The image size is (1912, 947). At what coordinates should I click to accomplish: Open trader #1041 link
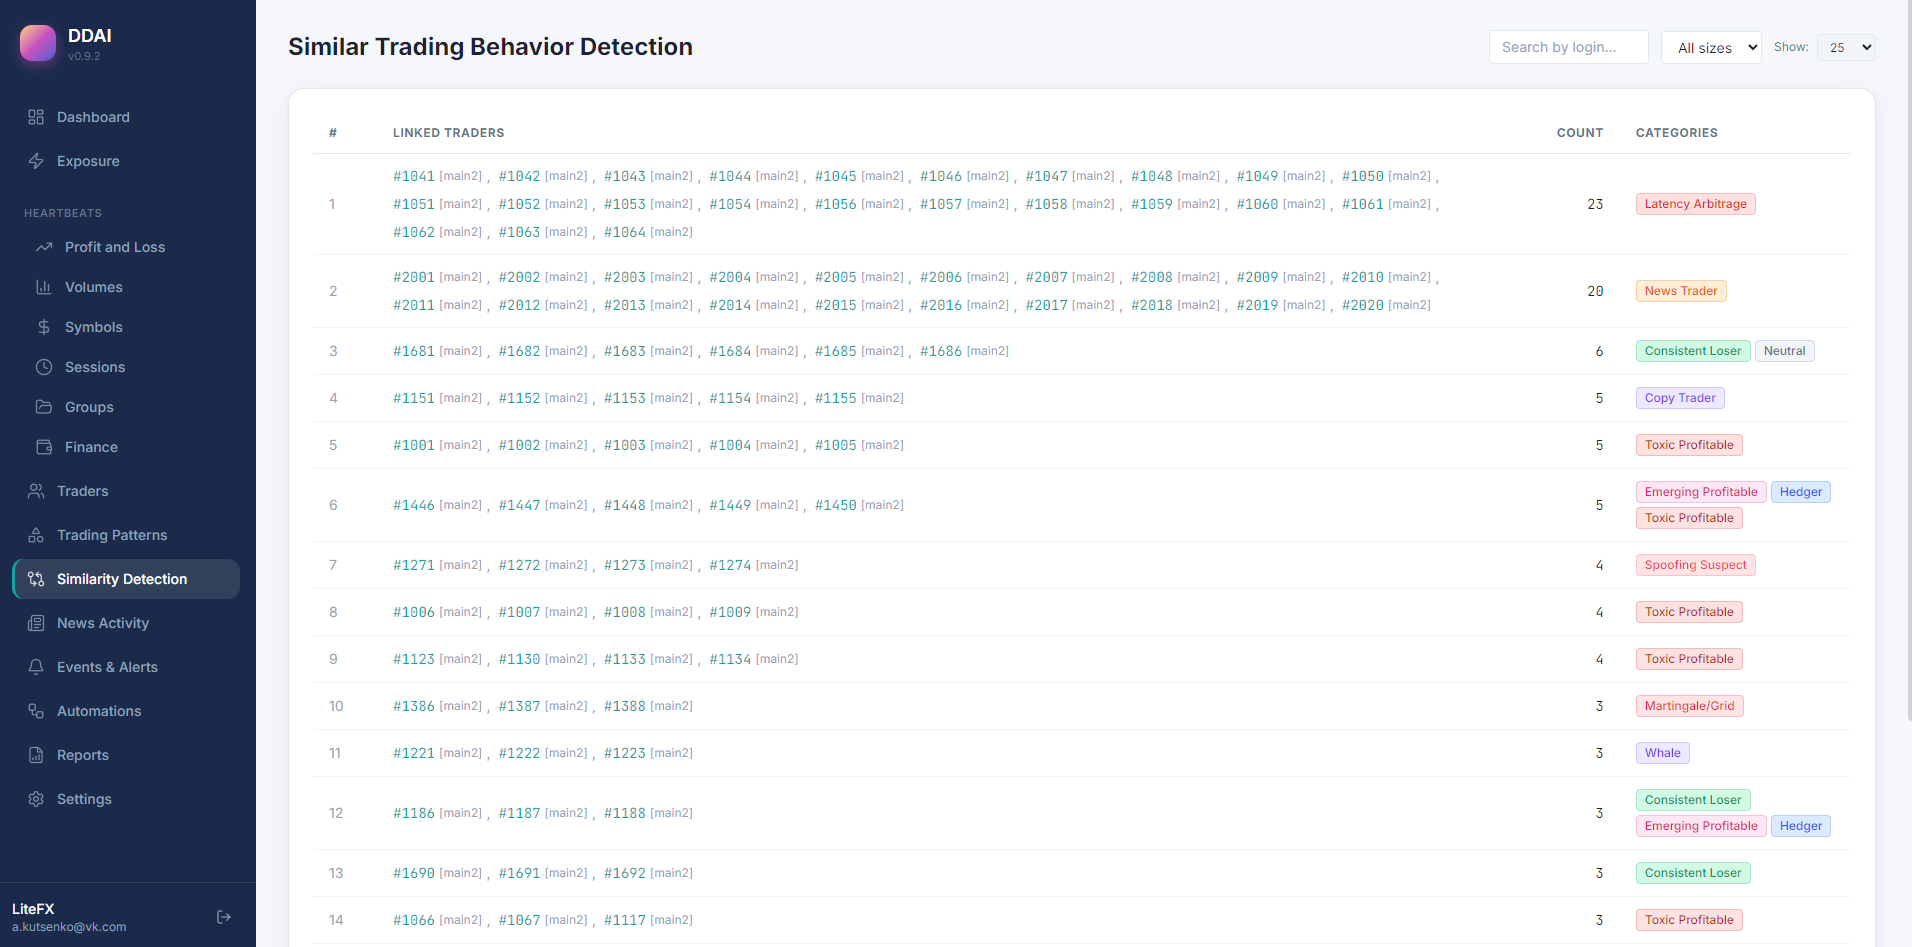[x=413, y=176]
